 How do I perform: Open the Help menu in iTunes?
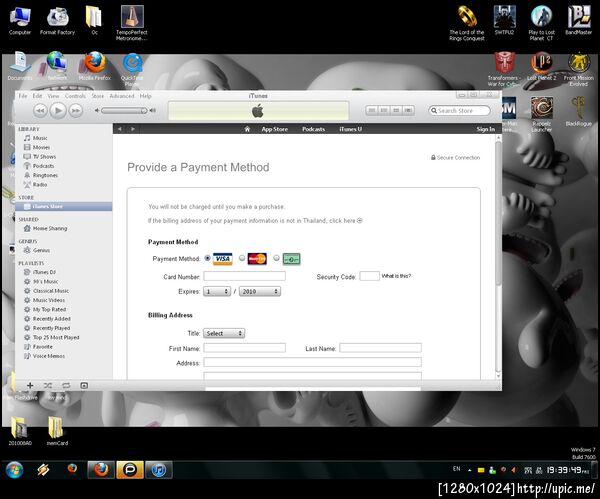pos(145,96)
